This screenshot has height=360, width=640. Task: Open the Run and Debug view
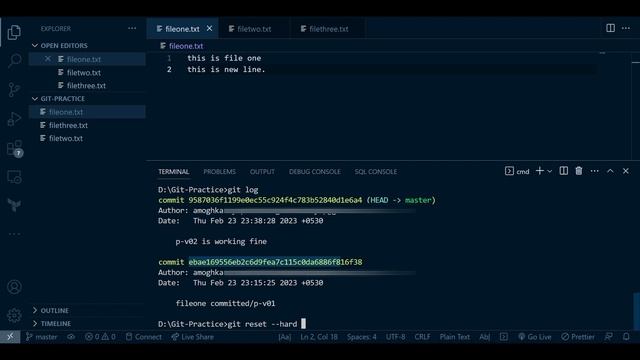click(14, 119)
